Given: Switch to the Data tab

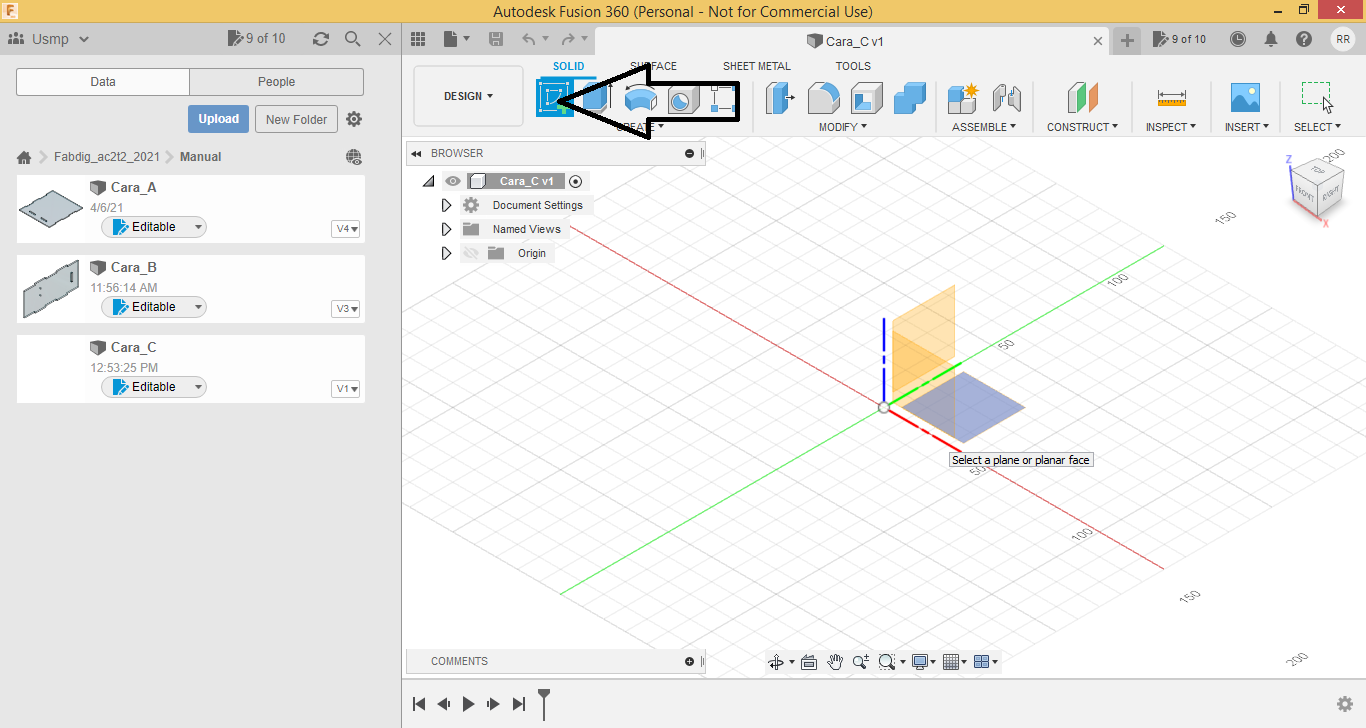Looking at the screenshot, I should pyautogui.click(x=103, y=82).
